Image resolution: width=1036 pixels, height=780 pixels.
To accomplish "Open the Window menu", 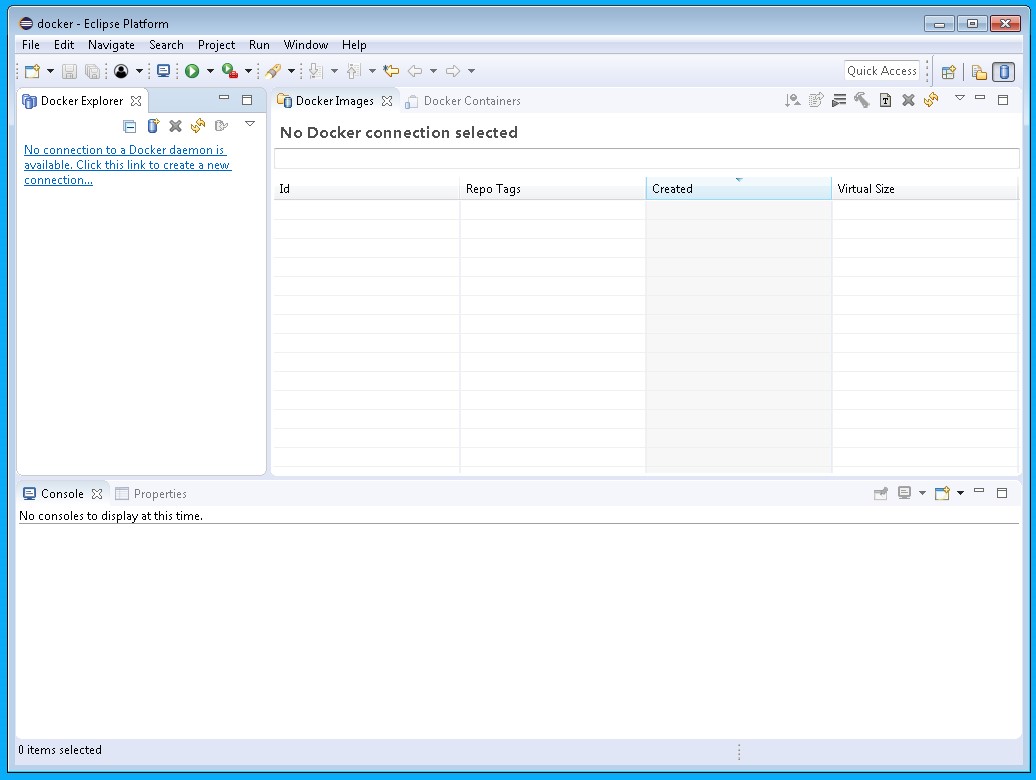I will click(x=305, y=45).
